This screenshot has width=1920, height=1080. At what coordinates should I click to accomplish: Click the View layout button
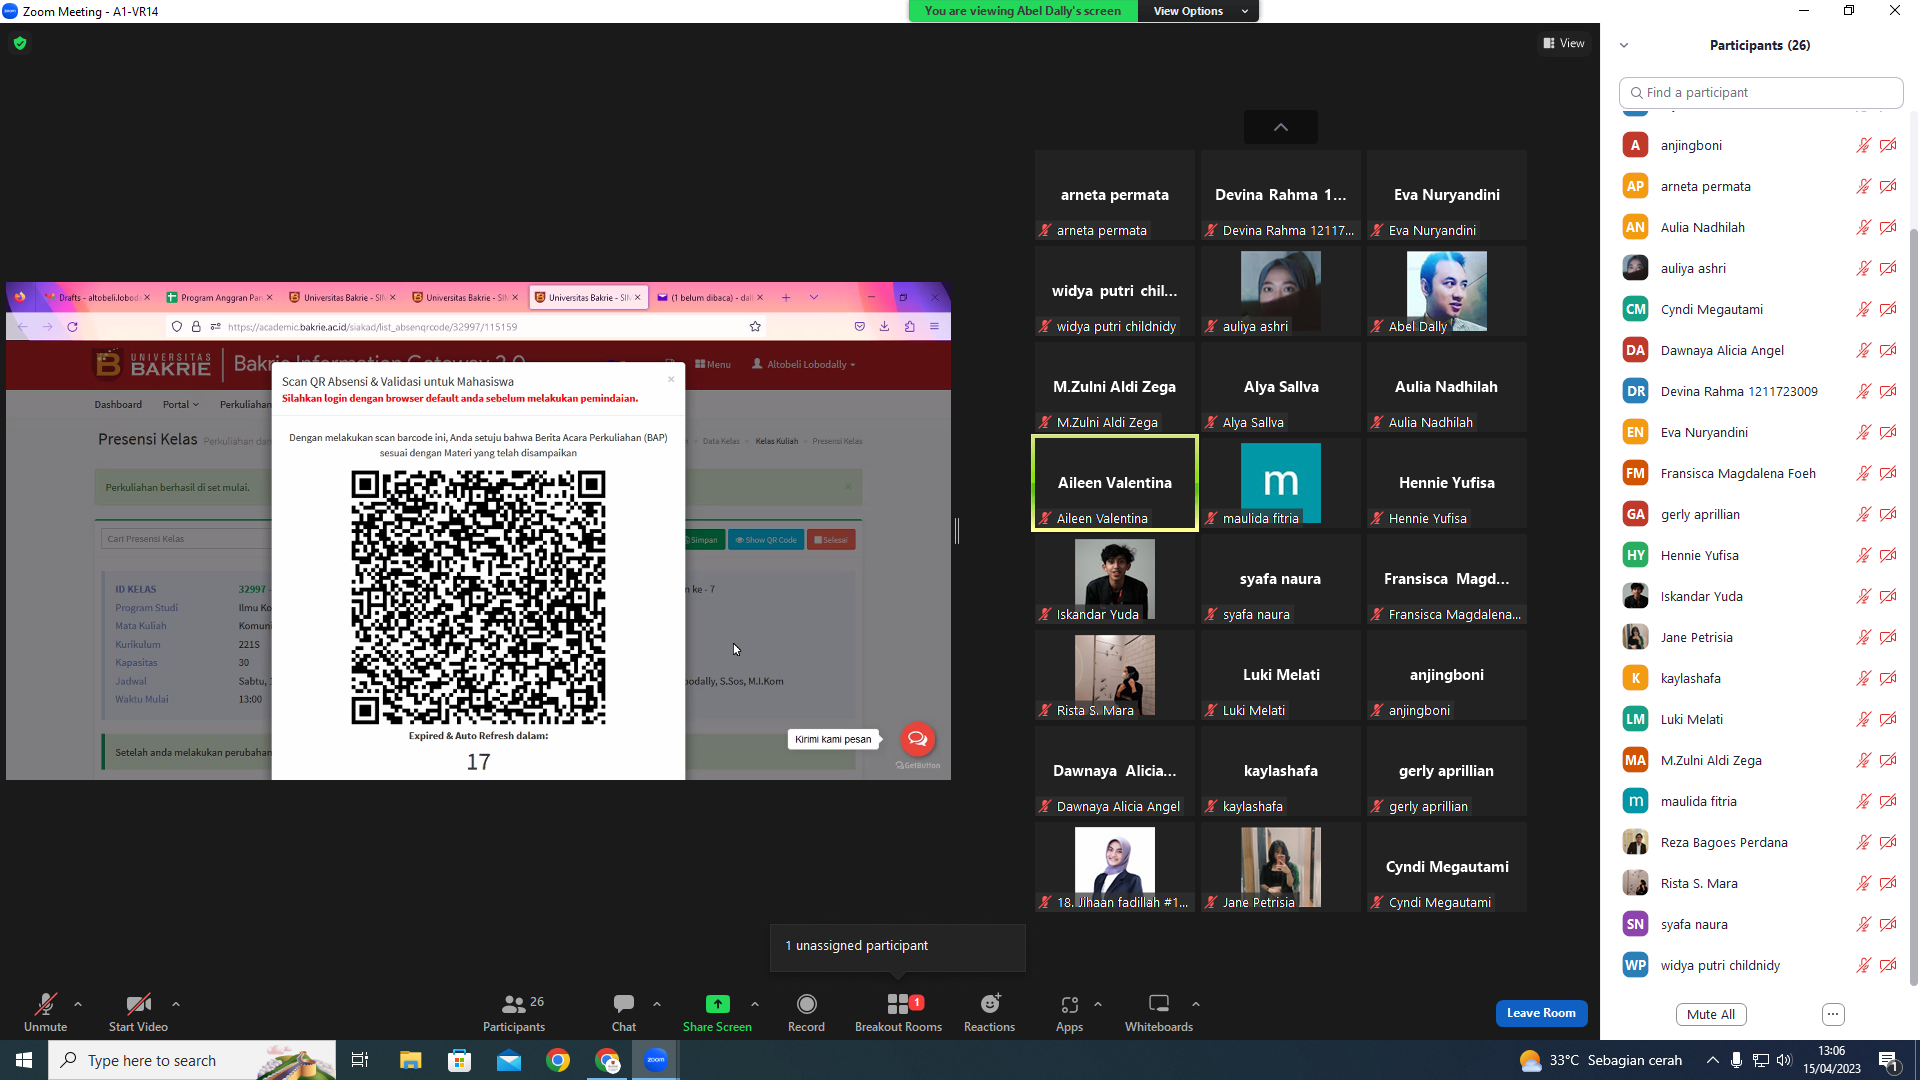1564,43
